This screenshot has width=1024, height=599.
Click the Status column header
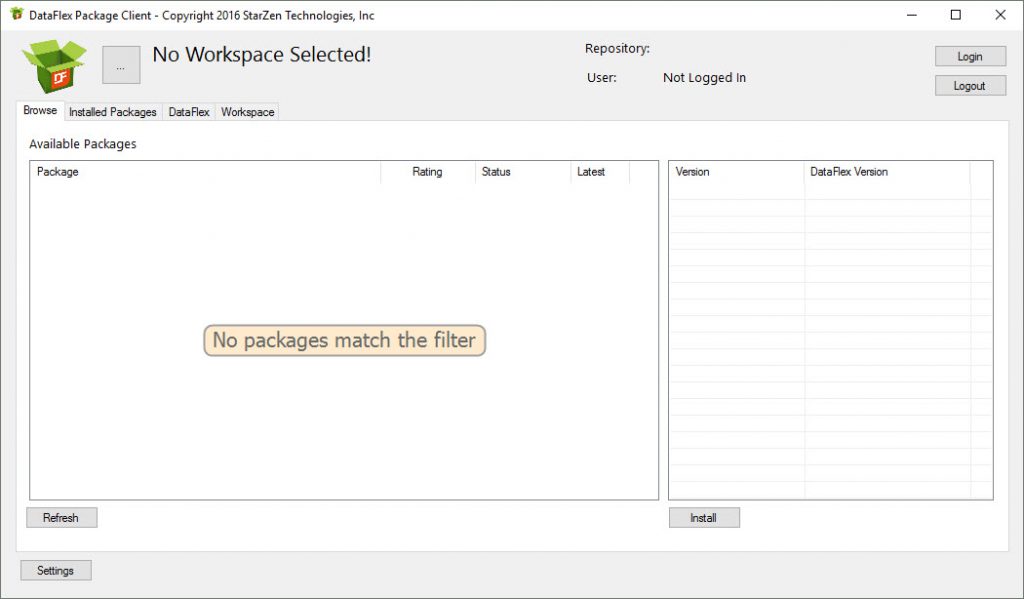[x=522, y=172]
